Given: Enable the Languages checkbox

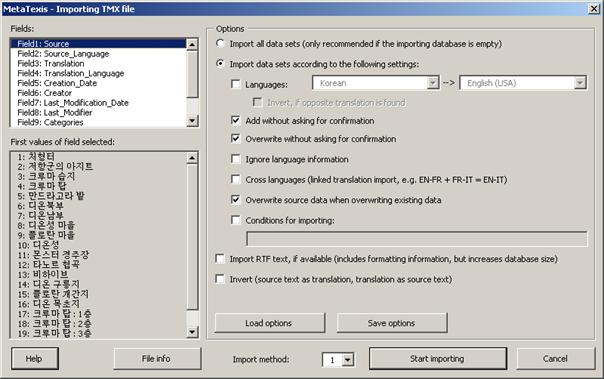Looking at the screenshot, I should click(235, 84).
